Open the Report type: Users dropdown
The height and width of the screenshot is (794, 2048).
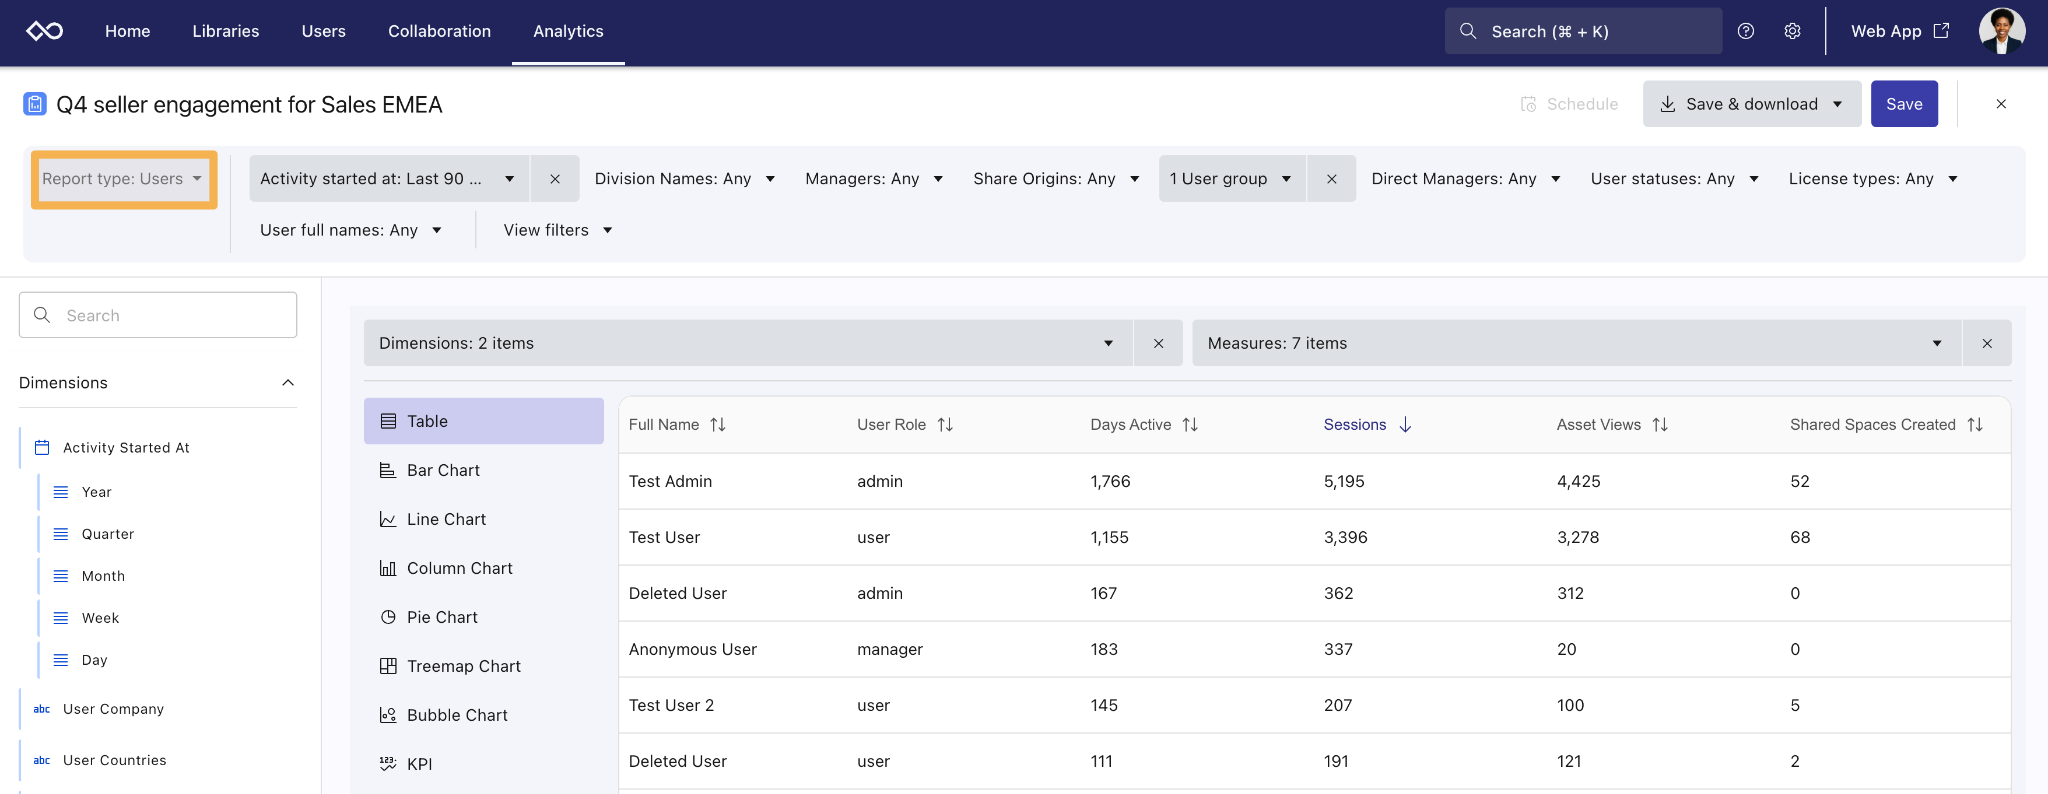[123, 179]
